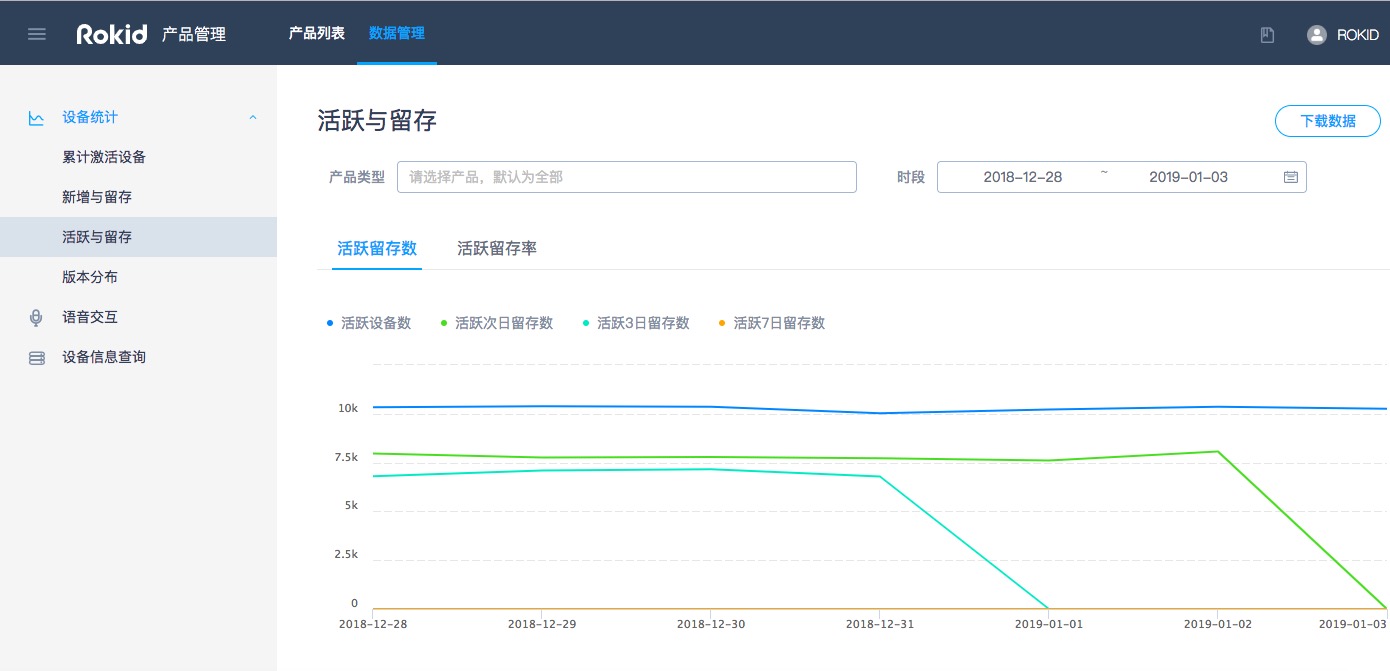Open 版本分布 in the sidebar
The height and width of the screenshot is (671, 1390).
click(90, 277)
